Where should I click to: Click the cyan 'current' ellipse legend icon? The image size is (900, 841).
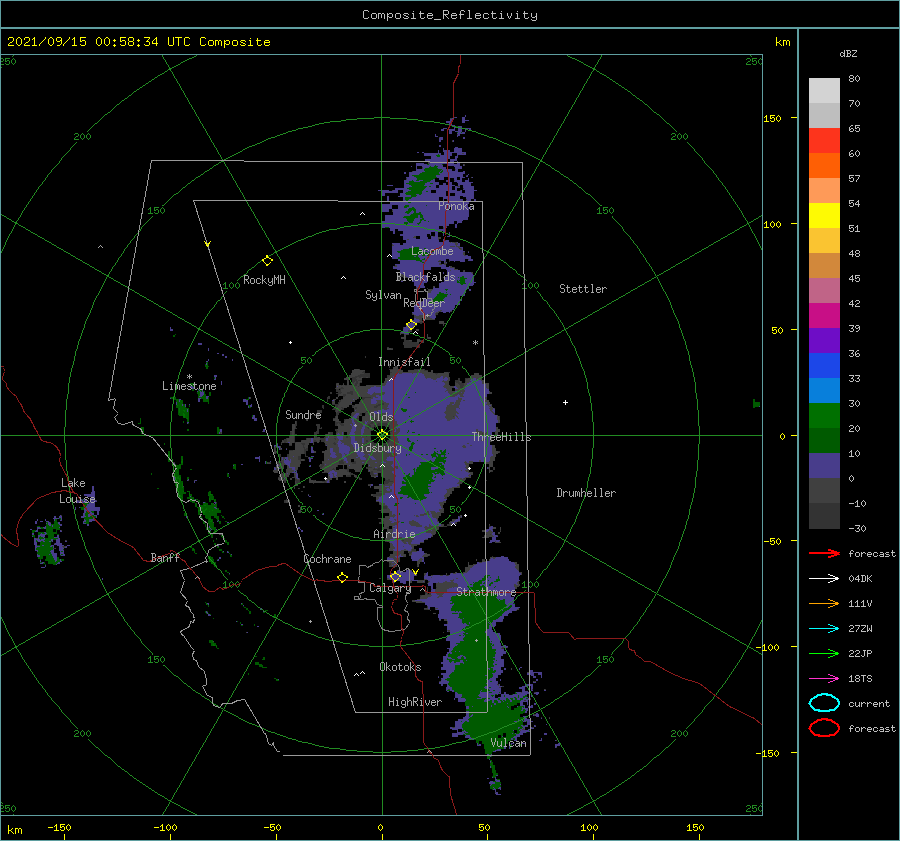click(x=824, y=703)
